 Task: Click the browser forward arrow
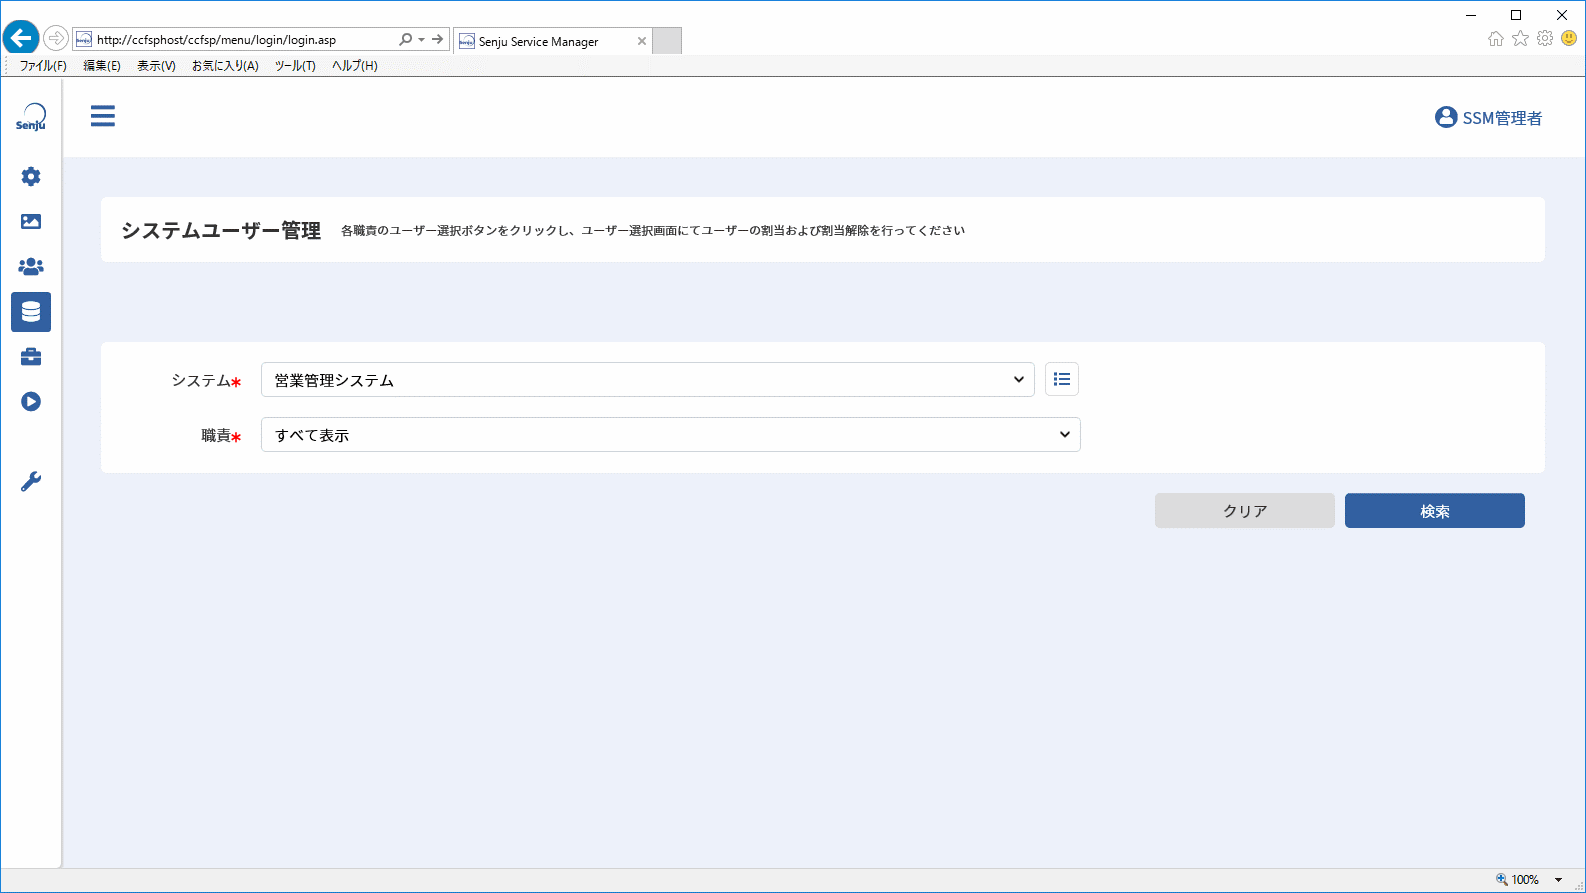pos(56,39)
